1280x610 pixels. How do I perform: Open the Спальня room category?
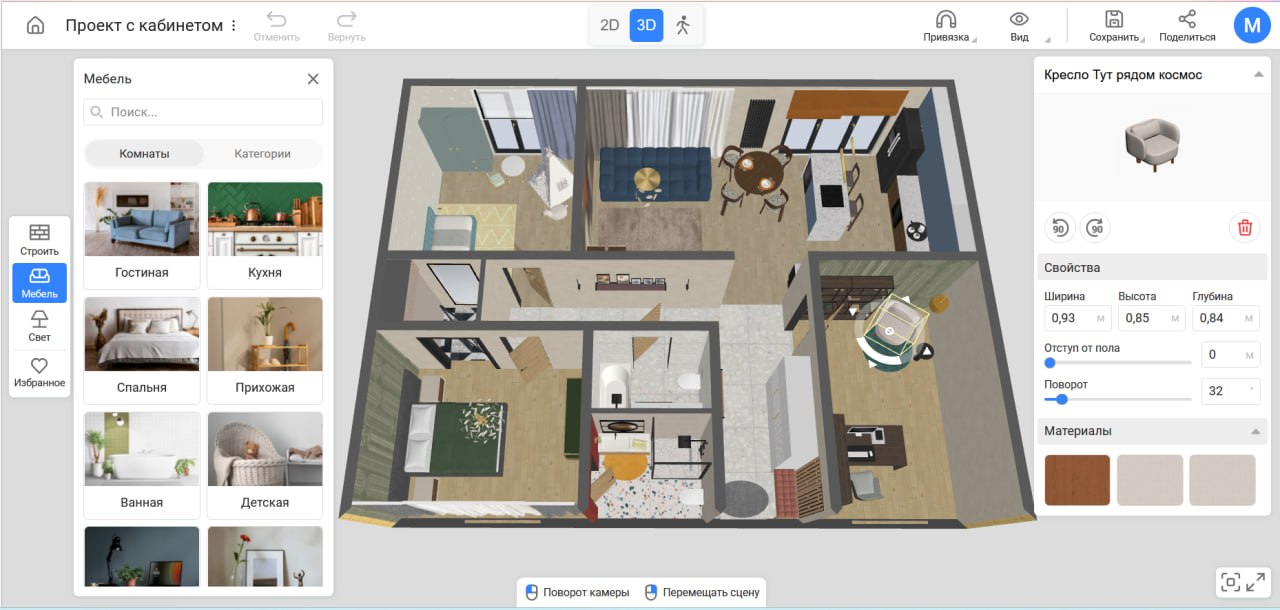pos(141,350)
